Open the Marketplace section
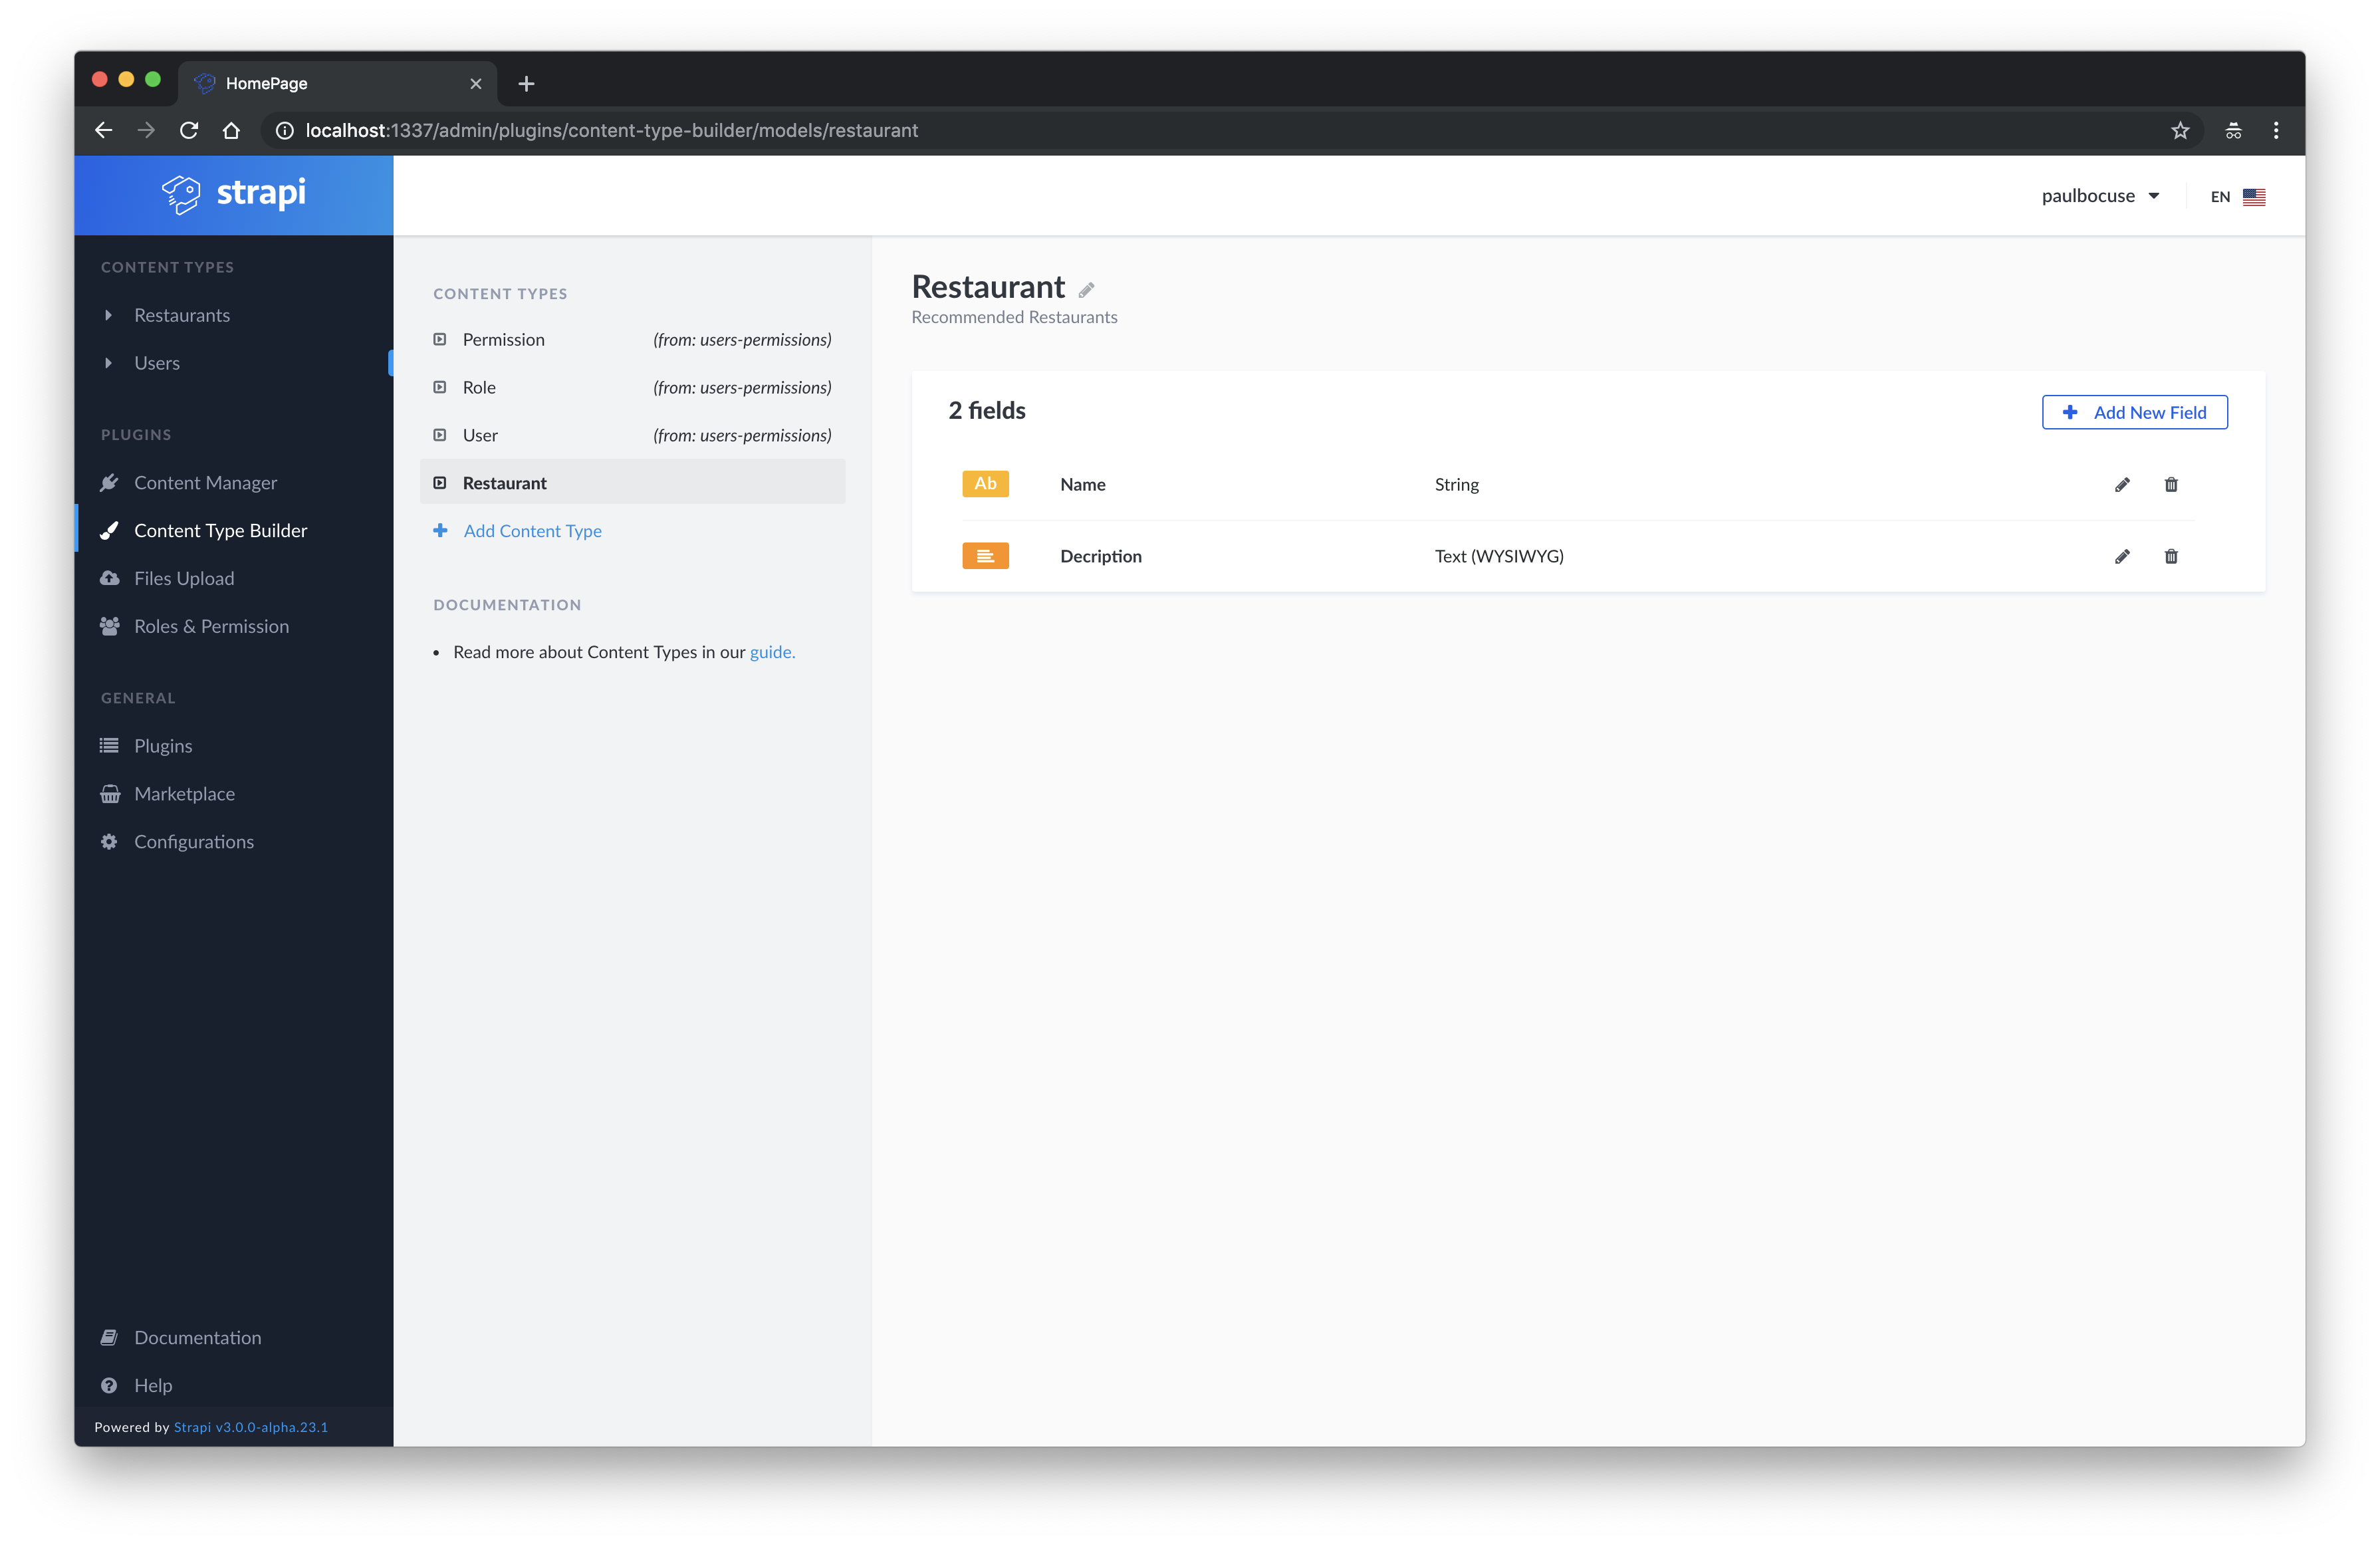2380x1545 pixels. pyautogui.click(x=184, y=793)
